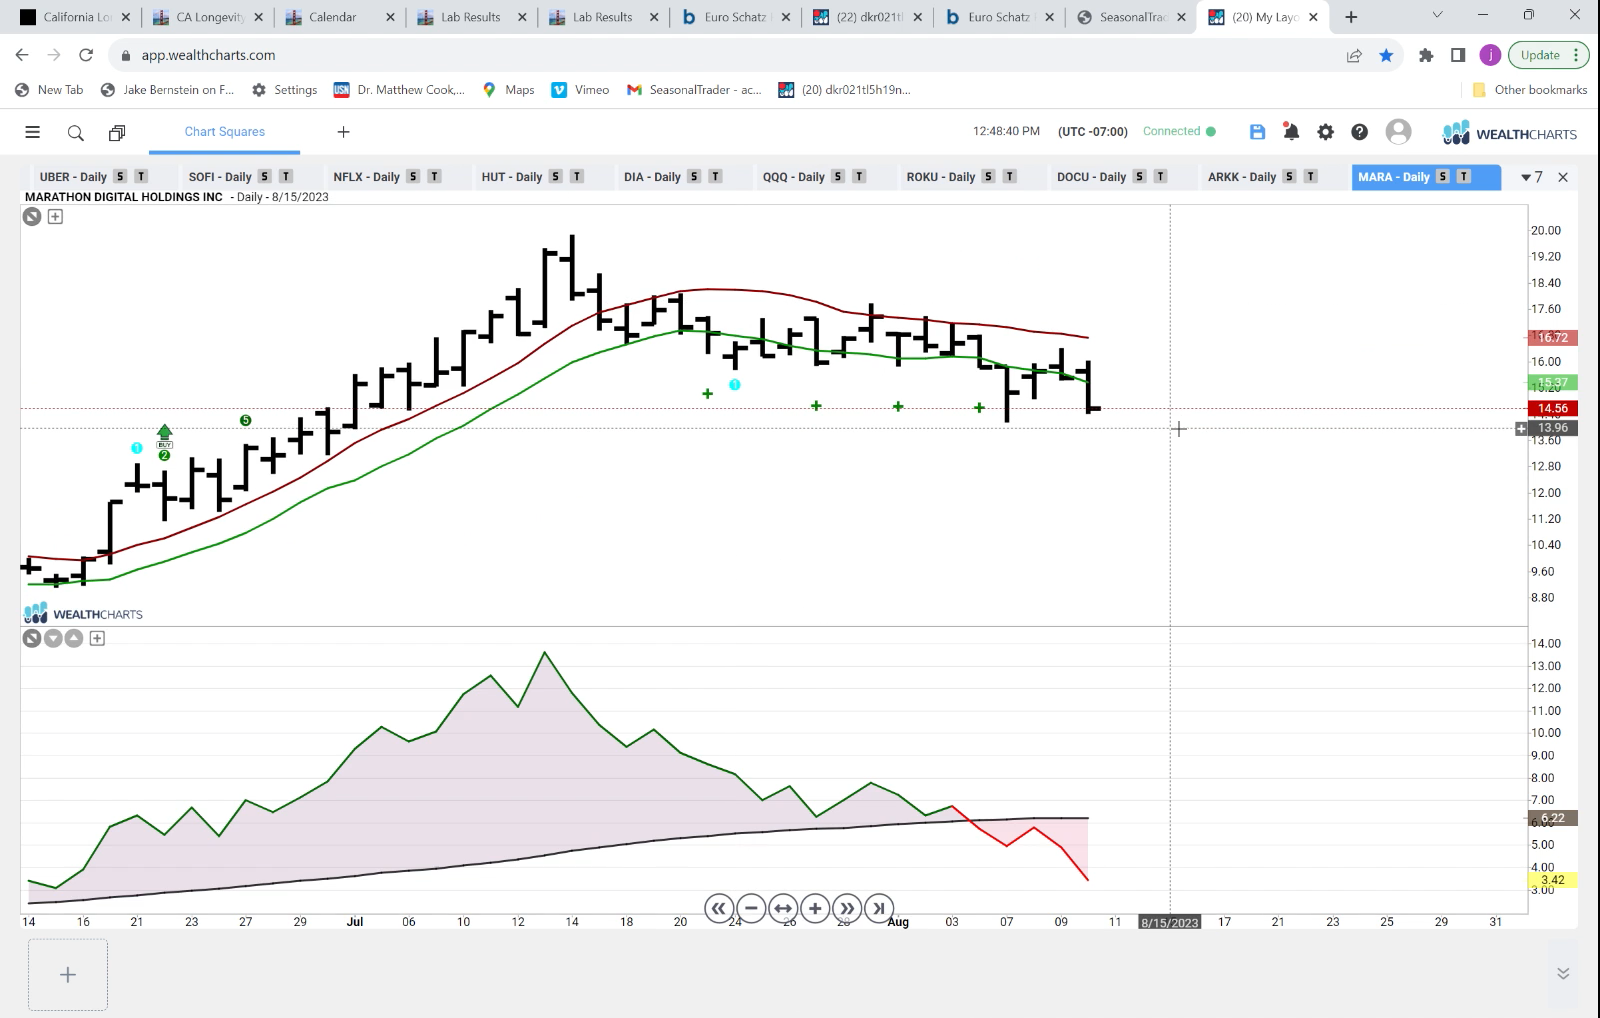1600x1018 pixels.
Task: Switch to UBER - Daily chart tab
Action: pos(73,177)
